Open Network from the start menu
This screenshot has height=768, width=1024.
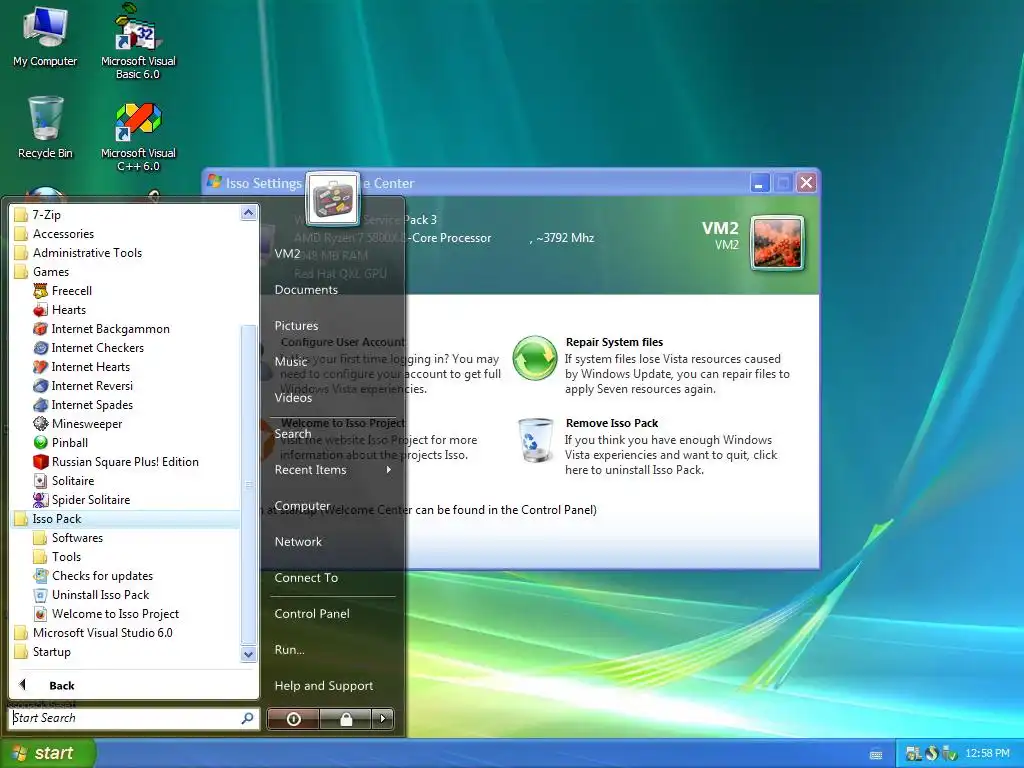point(298,541)
